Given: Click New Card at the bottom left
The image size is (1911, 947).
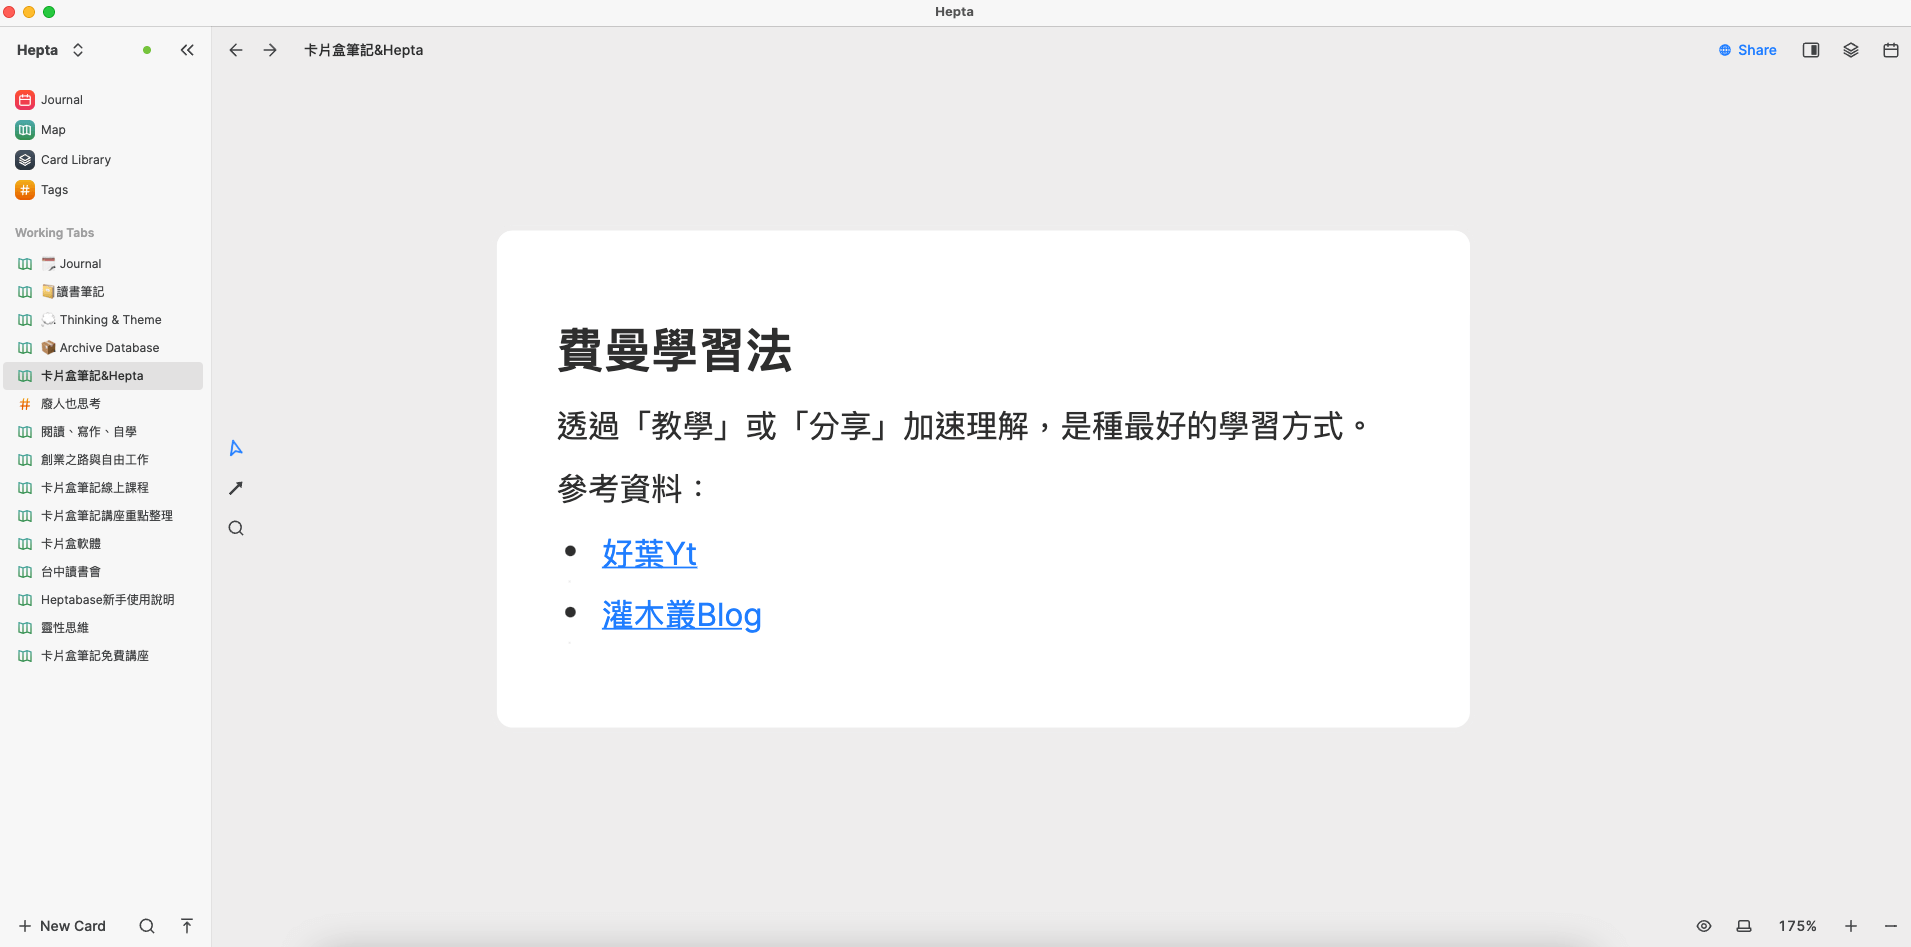Looking at the screenshot, I should (x=62, y=926).
